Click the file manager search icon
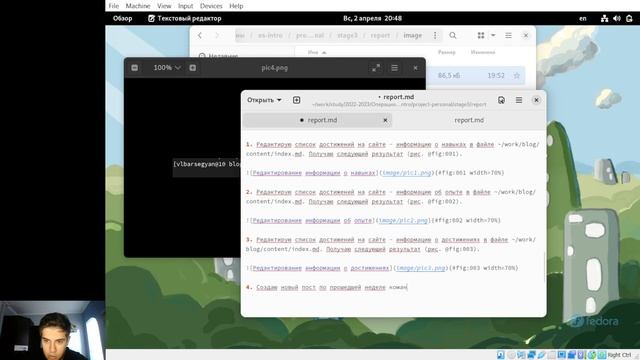The width and height of the screenshot is (640, 360). click(x=453, y=36)
